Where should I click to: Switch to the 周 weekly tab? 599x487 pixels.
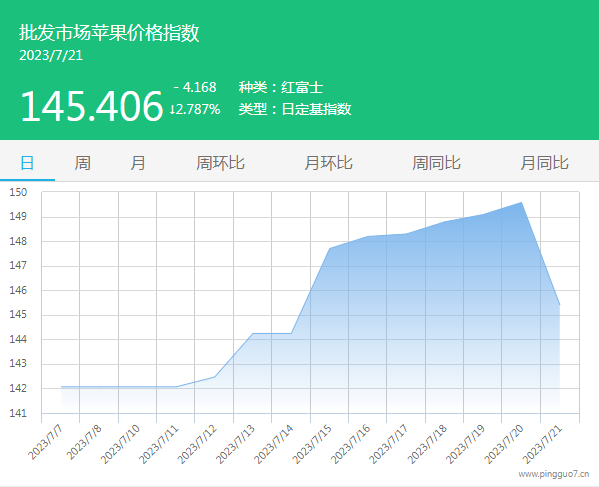tap(83, 163)
